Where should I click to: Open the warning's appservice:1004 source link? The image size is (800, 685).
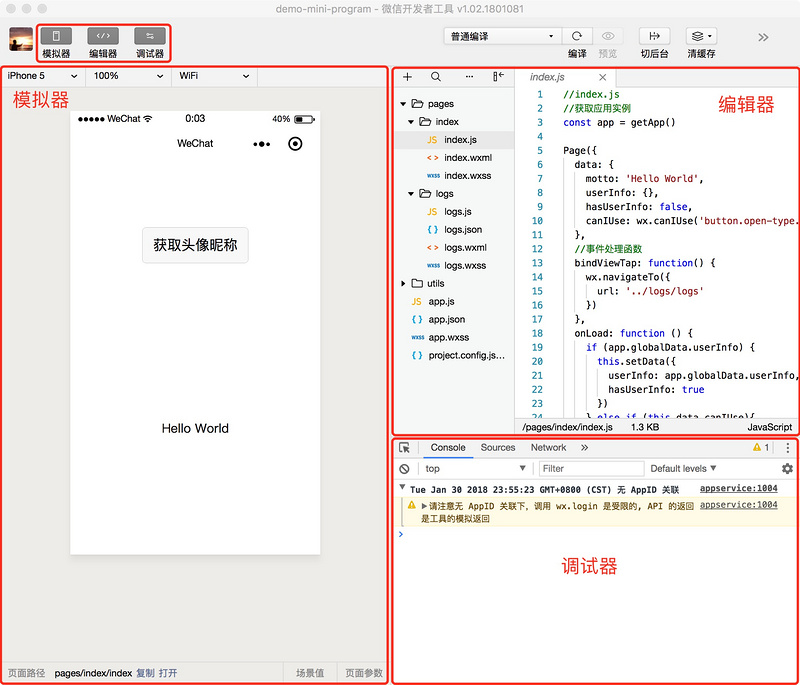coord(738,505)
